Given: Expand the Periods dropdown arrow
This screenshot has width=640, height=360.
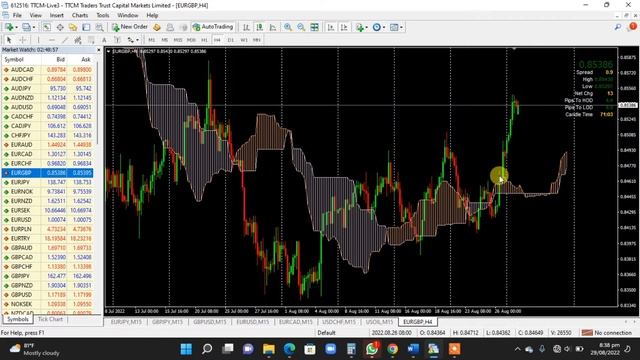Looking at the screenshot, I should pos(384,27).
